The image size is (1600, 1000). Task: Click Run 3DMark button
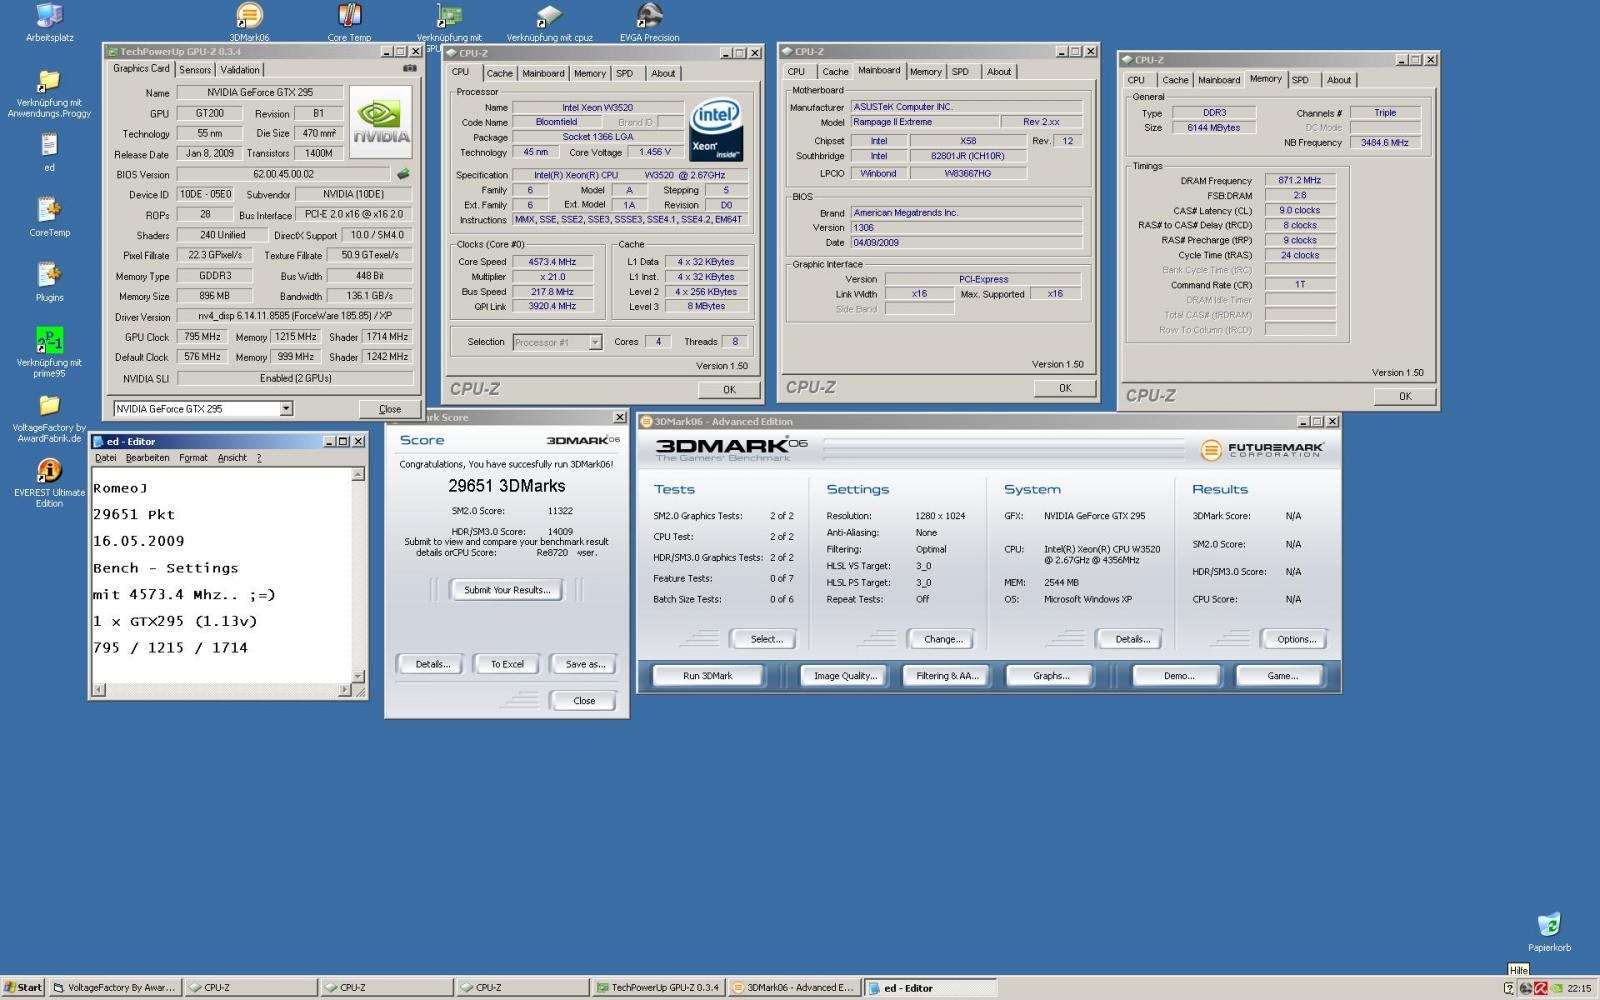708,676
